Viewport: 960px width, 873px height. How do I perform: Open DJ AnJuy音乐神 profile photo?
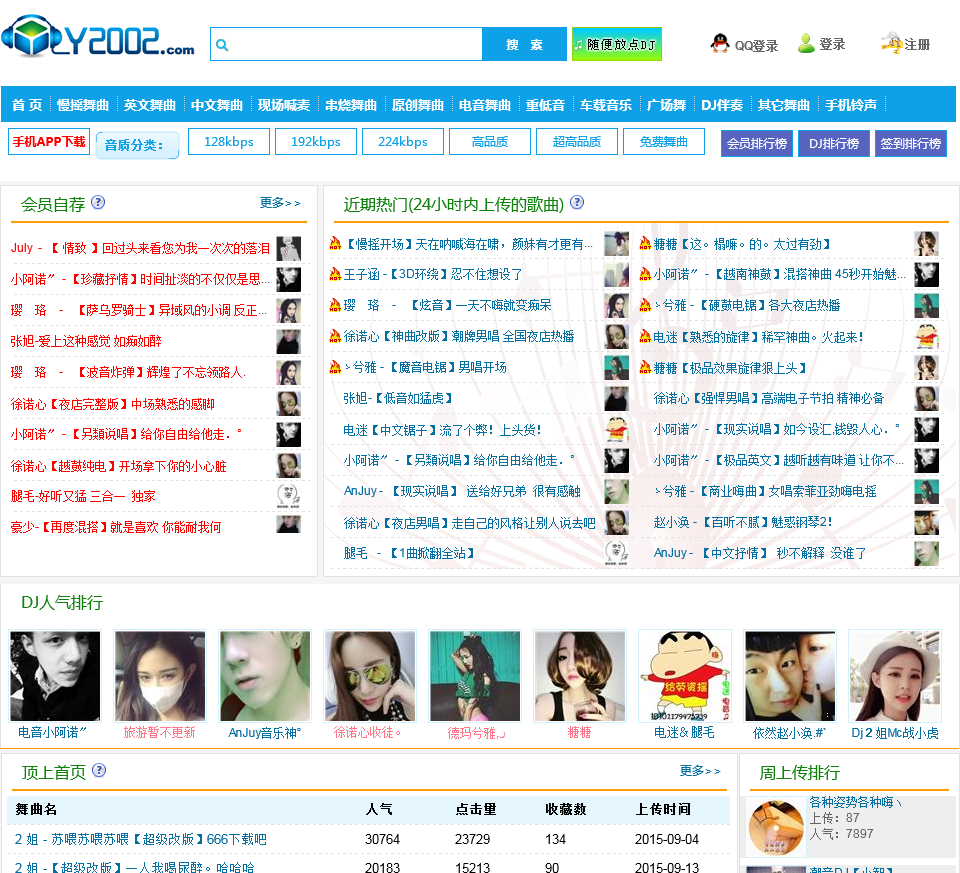(x=265, y=676)
